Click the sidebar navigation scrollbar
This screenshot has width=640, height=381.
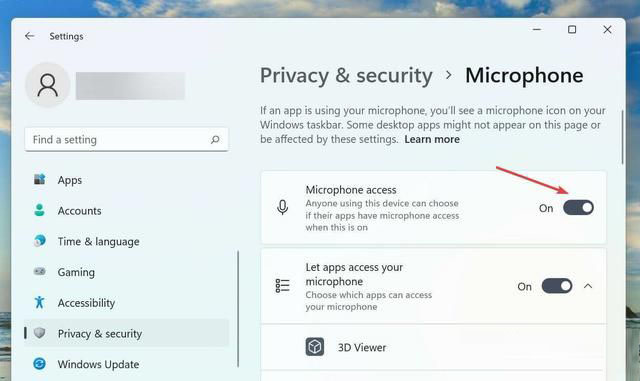tap(238, 309)
